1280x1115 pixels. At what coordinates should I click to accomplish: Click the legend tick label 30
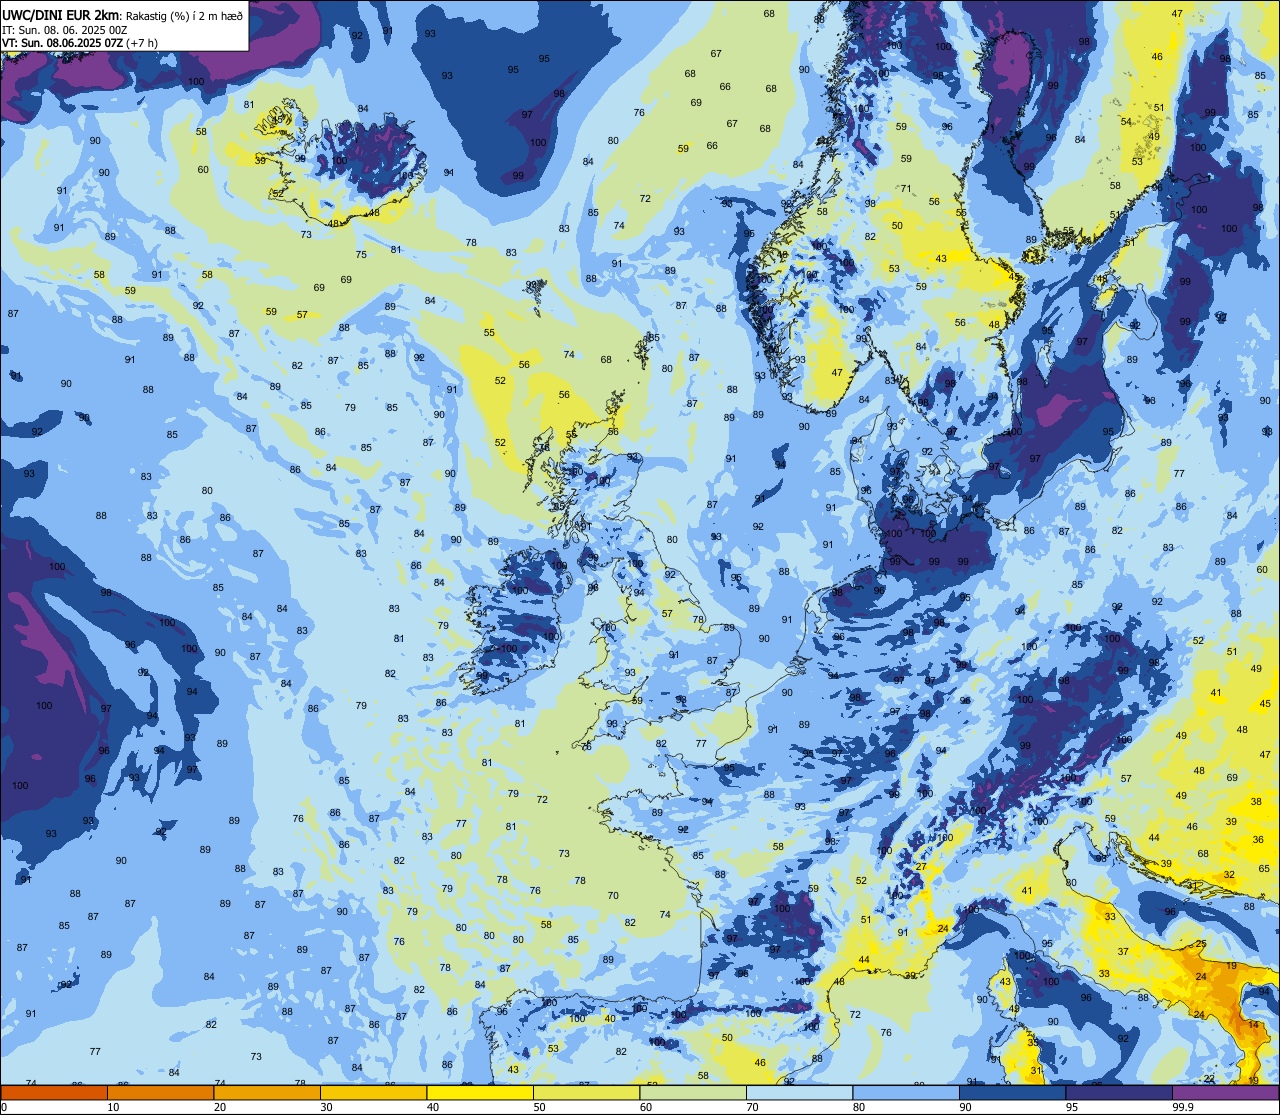coord(326,1107)
